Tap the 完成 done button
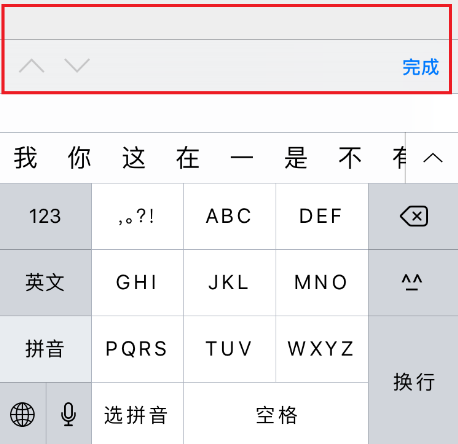The width and height of the screenshot is (458, 444). tap(420, 67)
